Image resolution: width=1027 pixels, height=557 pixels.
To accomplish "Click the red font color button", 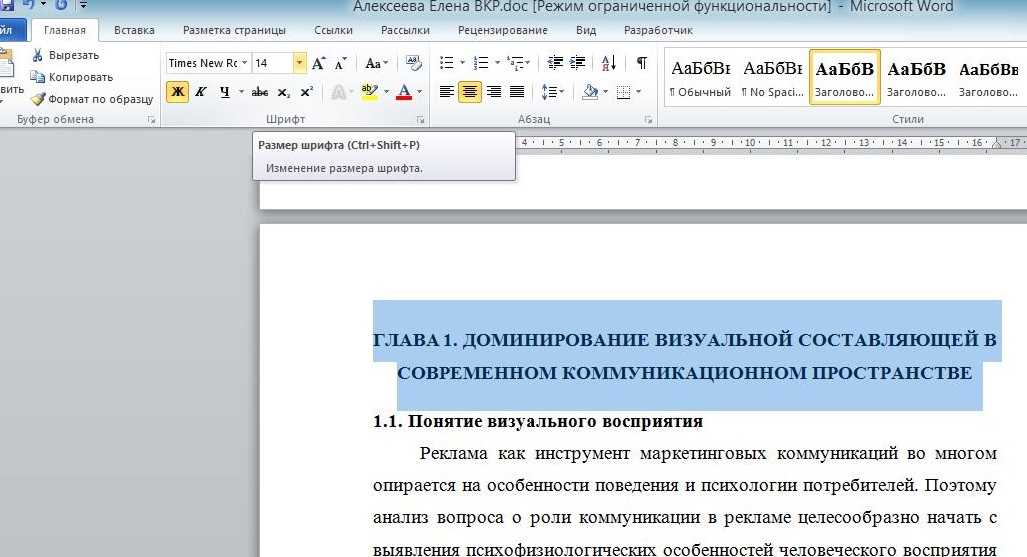I will (404, 92).
